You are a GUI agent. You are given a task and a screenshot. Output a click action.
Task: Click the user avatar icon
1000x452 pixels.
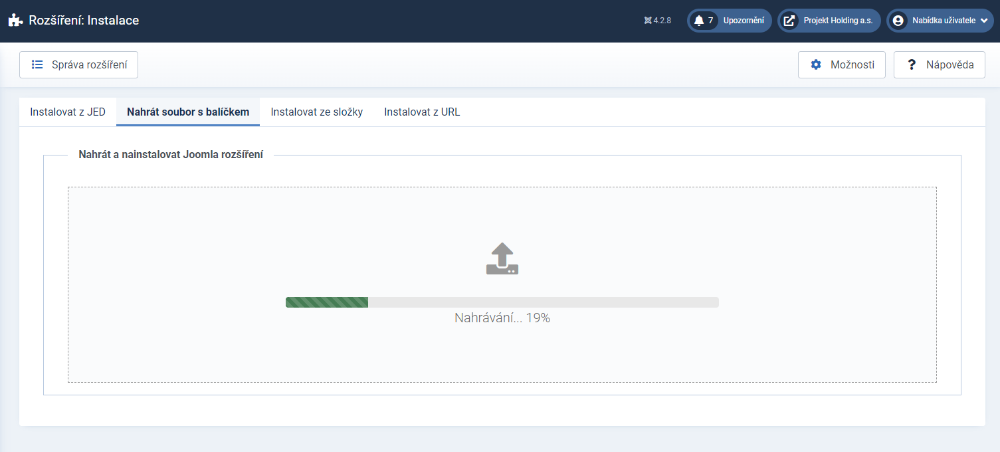click(898, 20)
